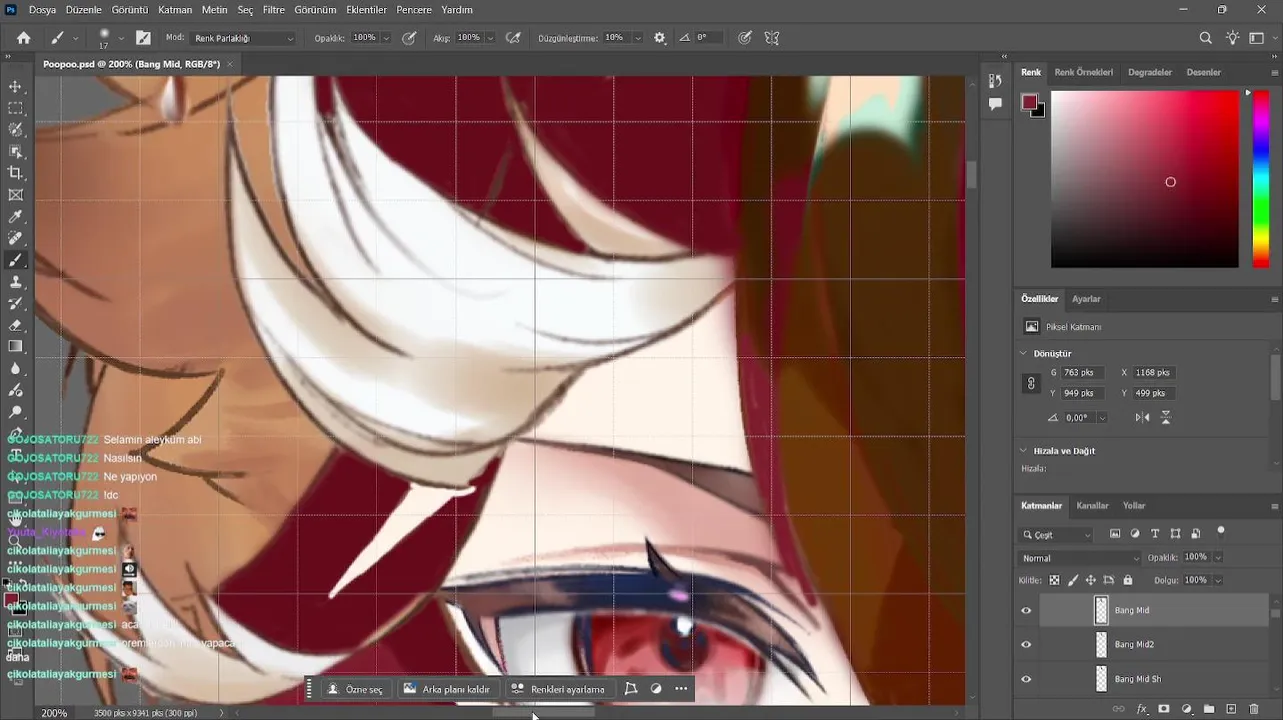Open the Dosya menu

(42, 9)
